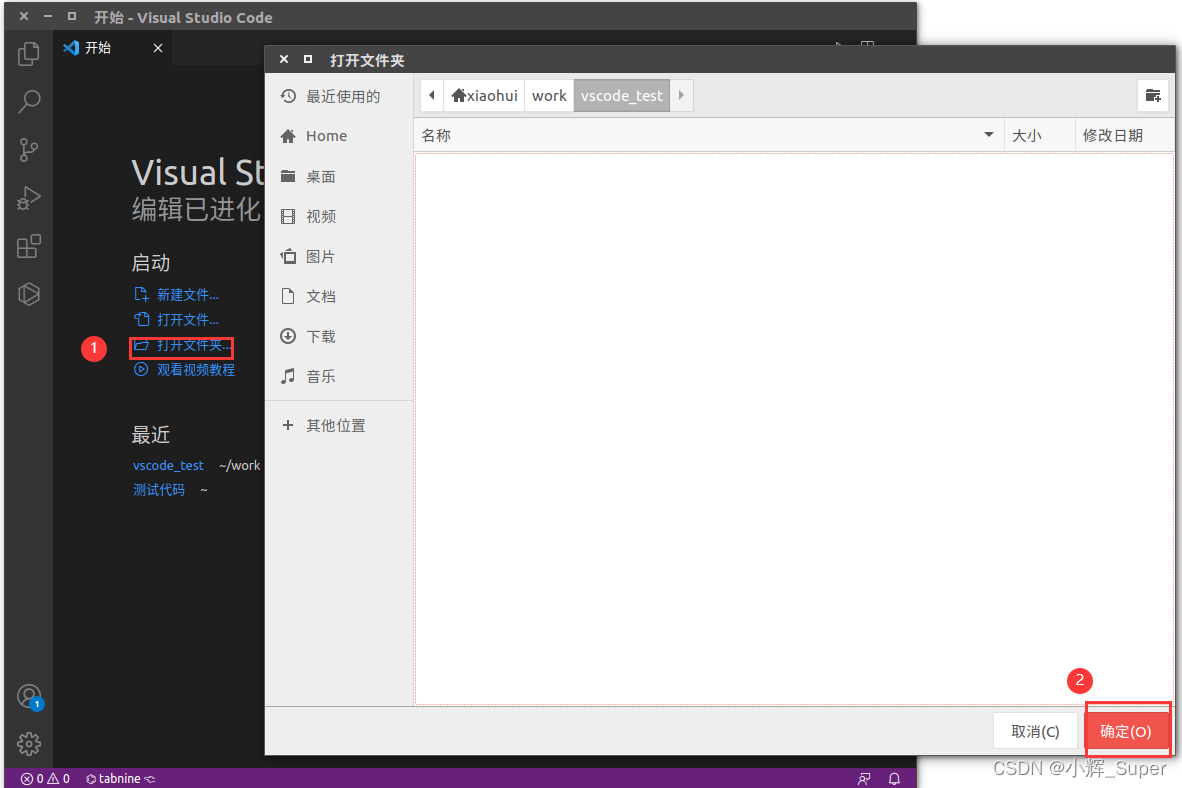Click the feedback icon in status bar
This screenshot has width=1182, height=788.
coord(864,778)
